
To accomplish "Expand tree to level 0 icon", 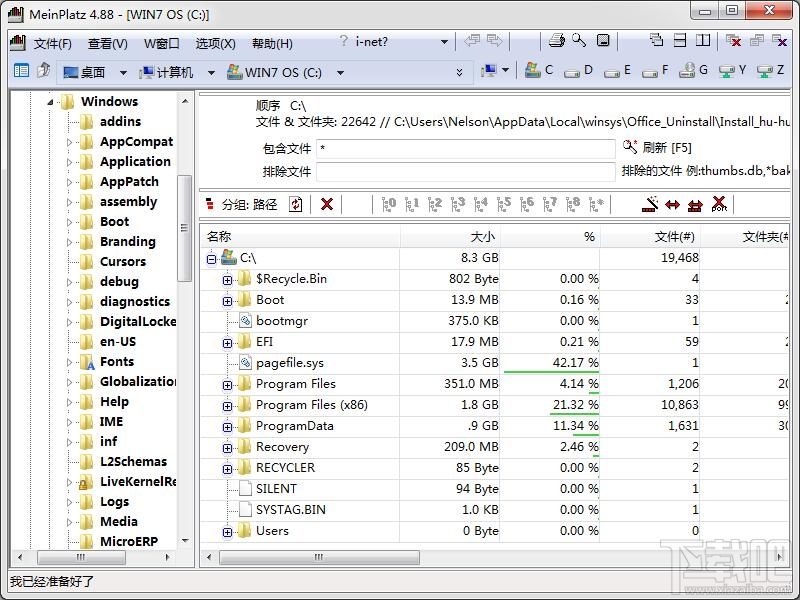I will point(389,204).
